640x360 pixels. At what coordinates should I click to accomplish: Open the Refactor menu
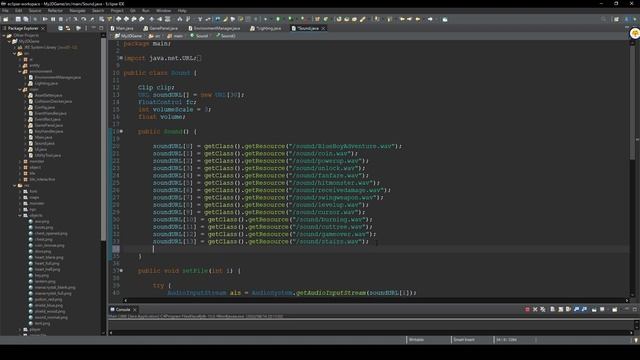tap(55, 11)
